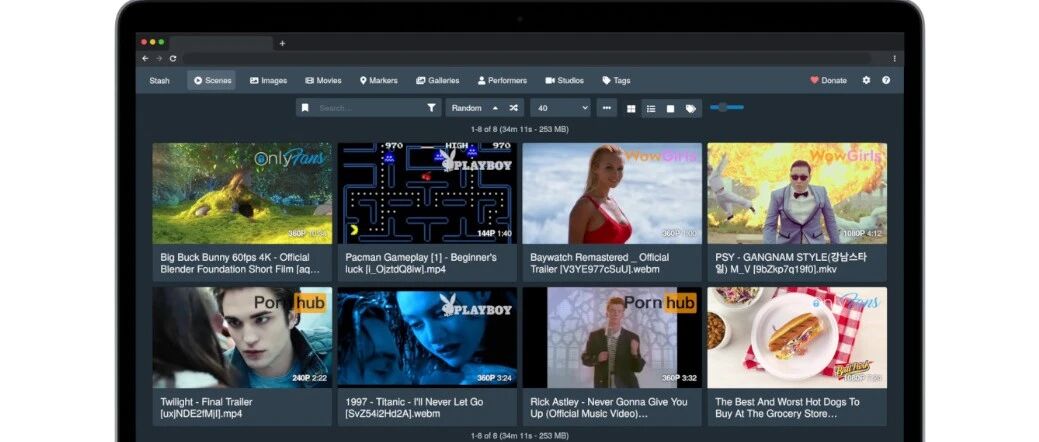Open Big Buck Bunny scene thumbnail
The height and width of the screenshot is (442, 1039).
(x=242, y=193)
